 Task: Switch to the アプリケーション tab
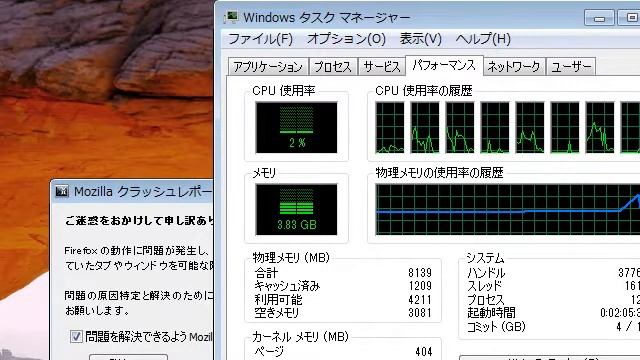tap(268, 67)
